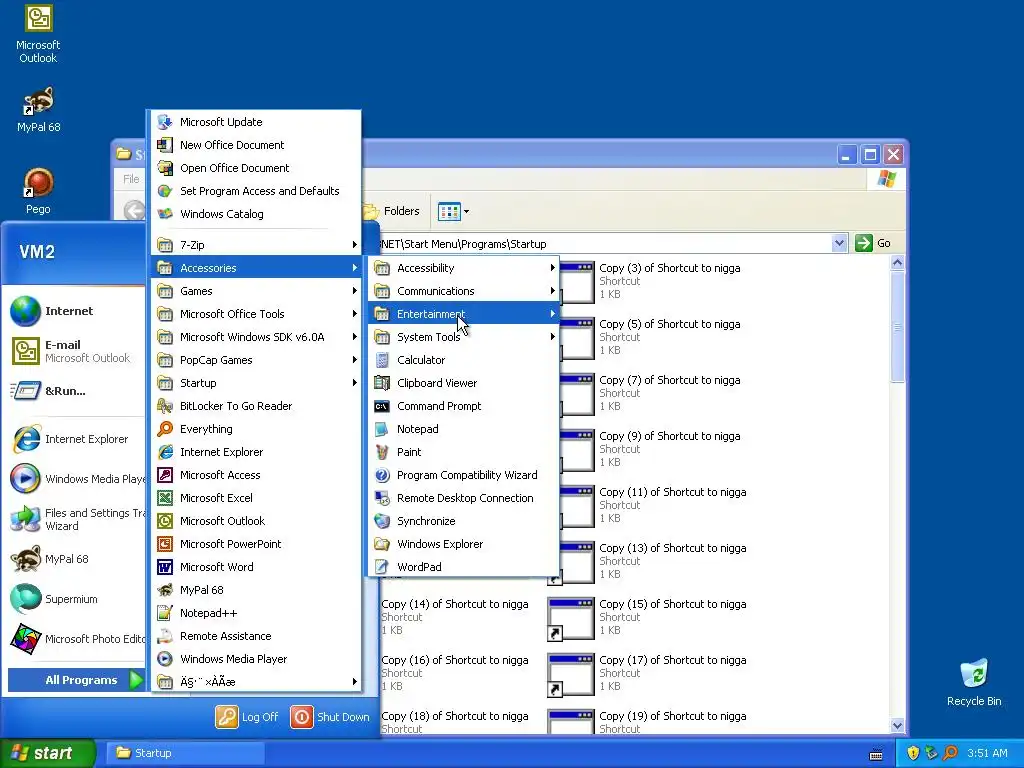
Task: Launch Command Prompt
Action: (x=464, y=406)
